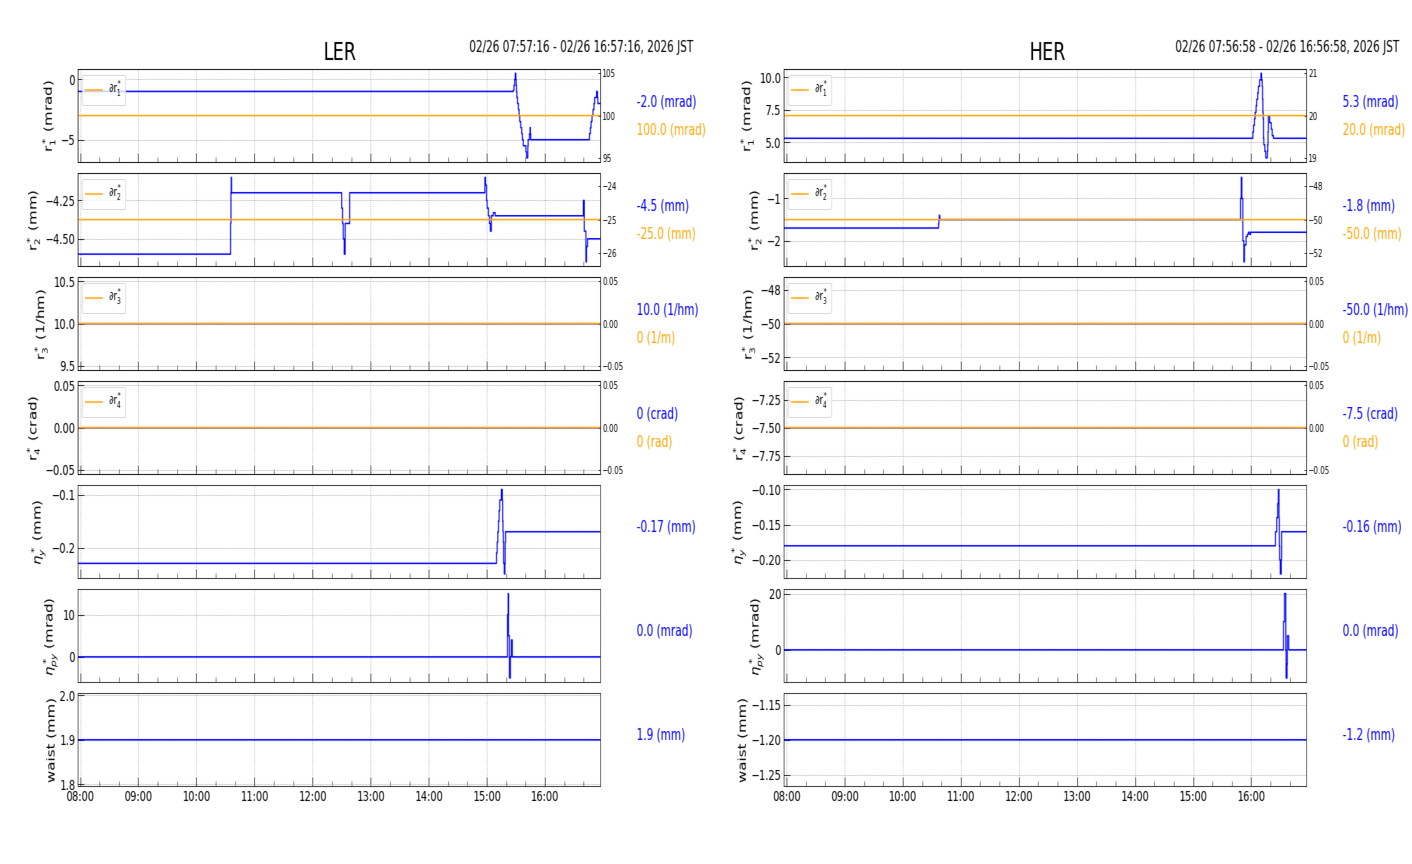This screenshot has width=1412, height=864.
Task: Click the blue -1.8 (mm) value
Action: click(1368, 206)
